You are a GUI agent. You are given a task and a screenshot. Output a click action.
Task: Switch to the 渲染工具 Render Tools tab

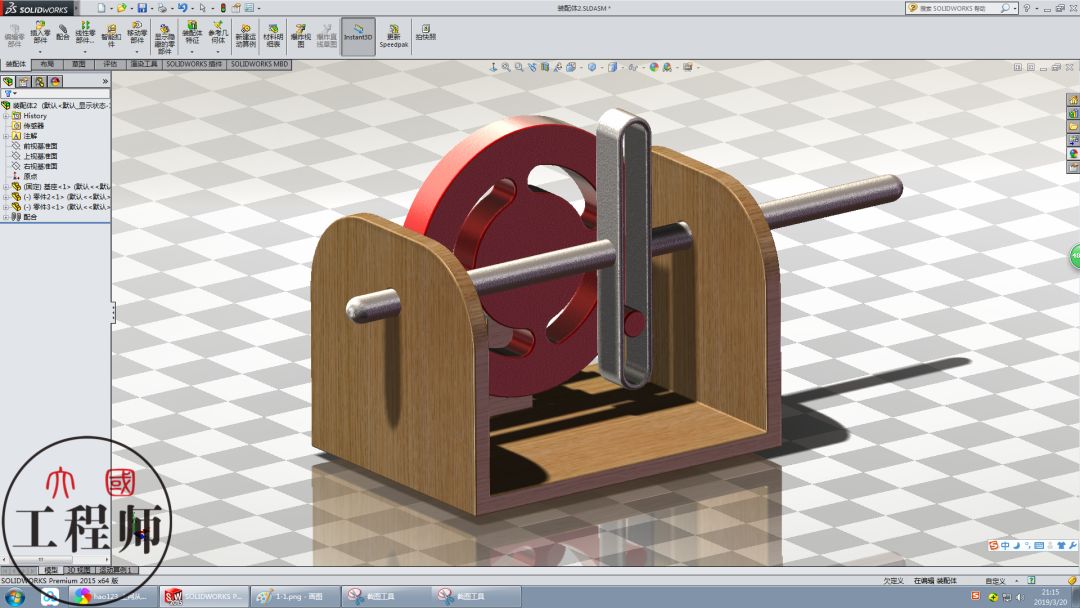pos(144,64)
